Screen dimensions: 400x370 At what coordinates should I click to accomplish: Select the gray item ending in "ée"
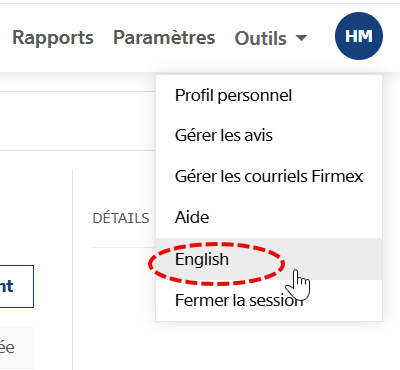tap(17, 348)
